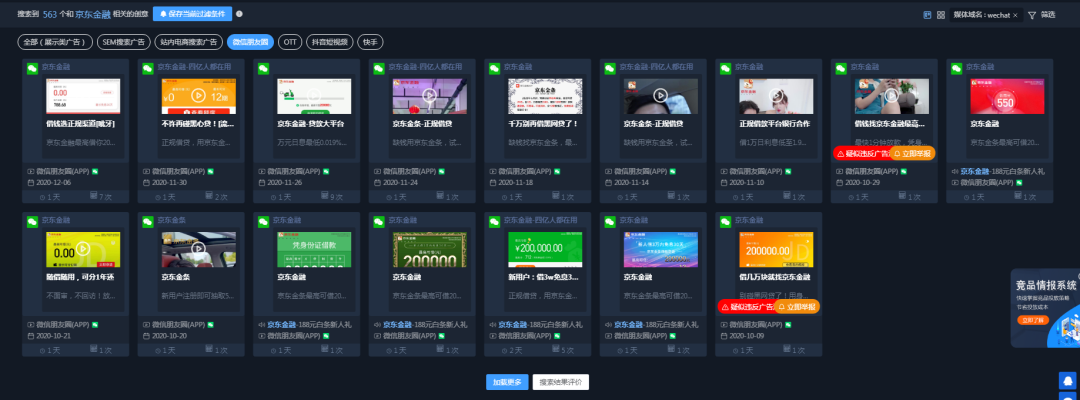Select the 全部(展示类广告) filter
The image size is (1080, 400).
pyautogui.click(x=54, y=42)
